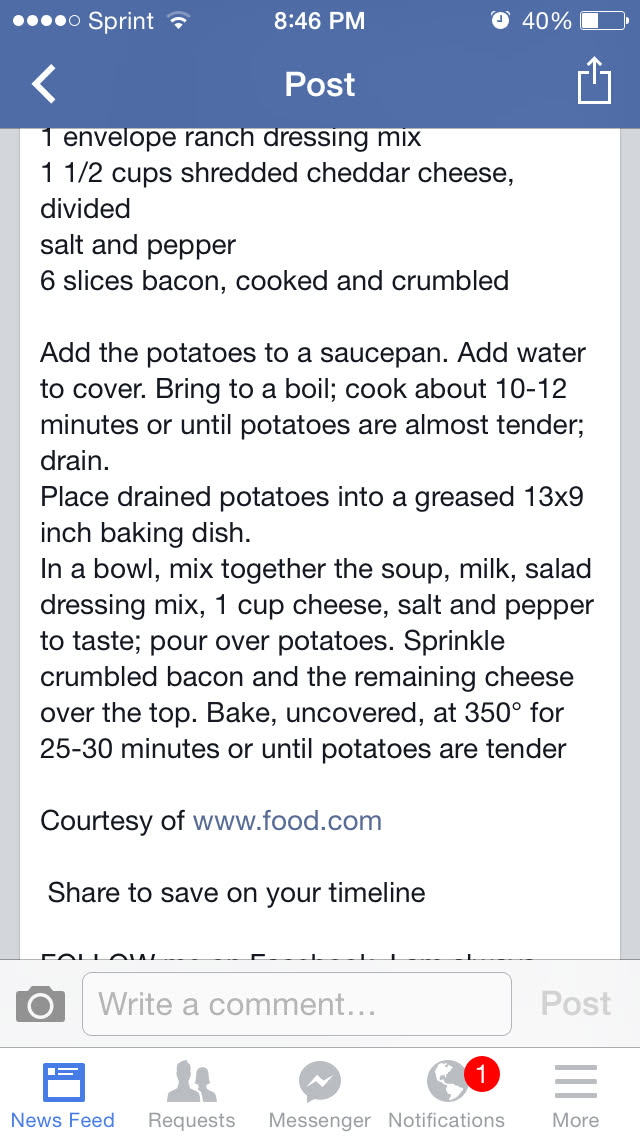The width and height of the screenshot is (640, 1136).
Task: Tap the alarm clock status icon
Action: pos(500,20)
